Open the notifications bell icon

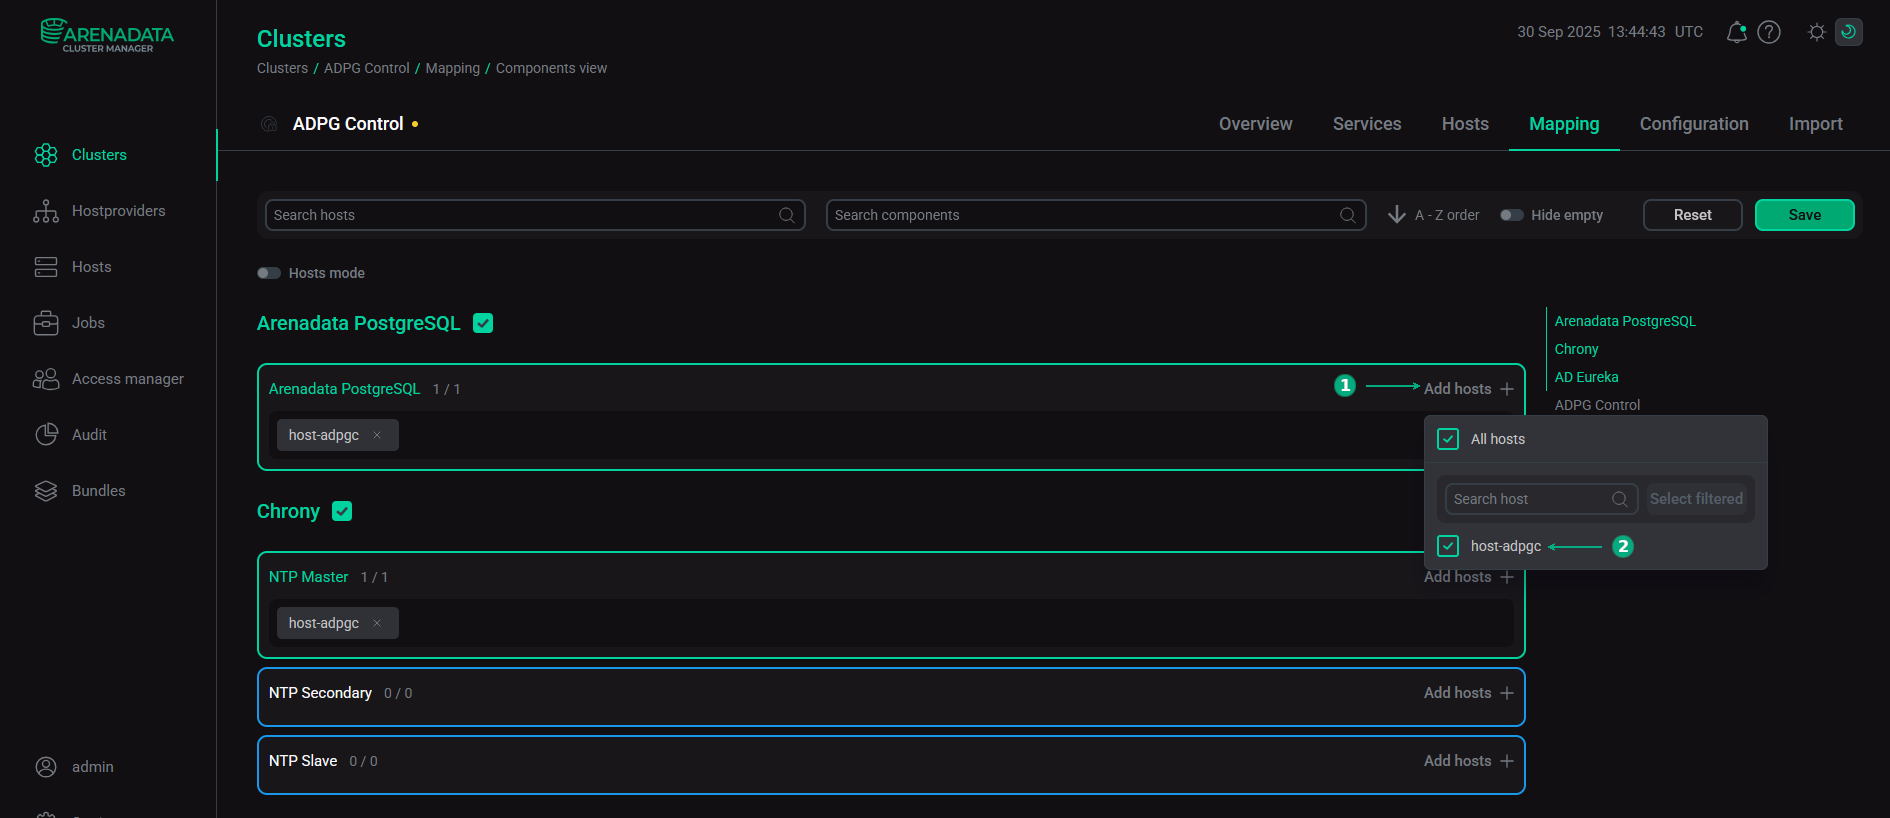[1736, 32]
